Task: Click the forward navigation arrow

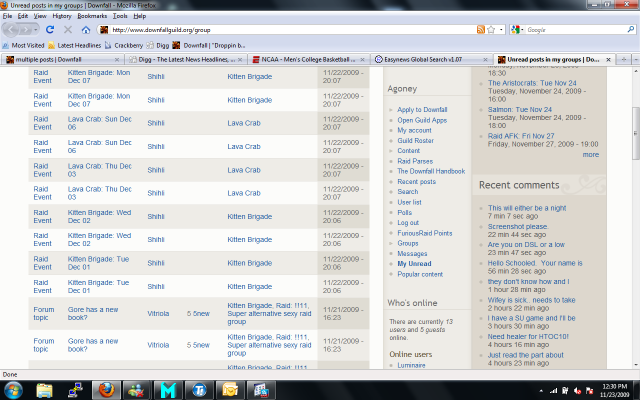Action: (x=25, y=29)
